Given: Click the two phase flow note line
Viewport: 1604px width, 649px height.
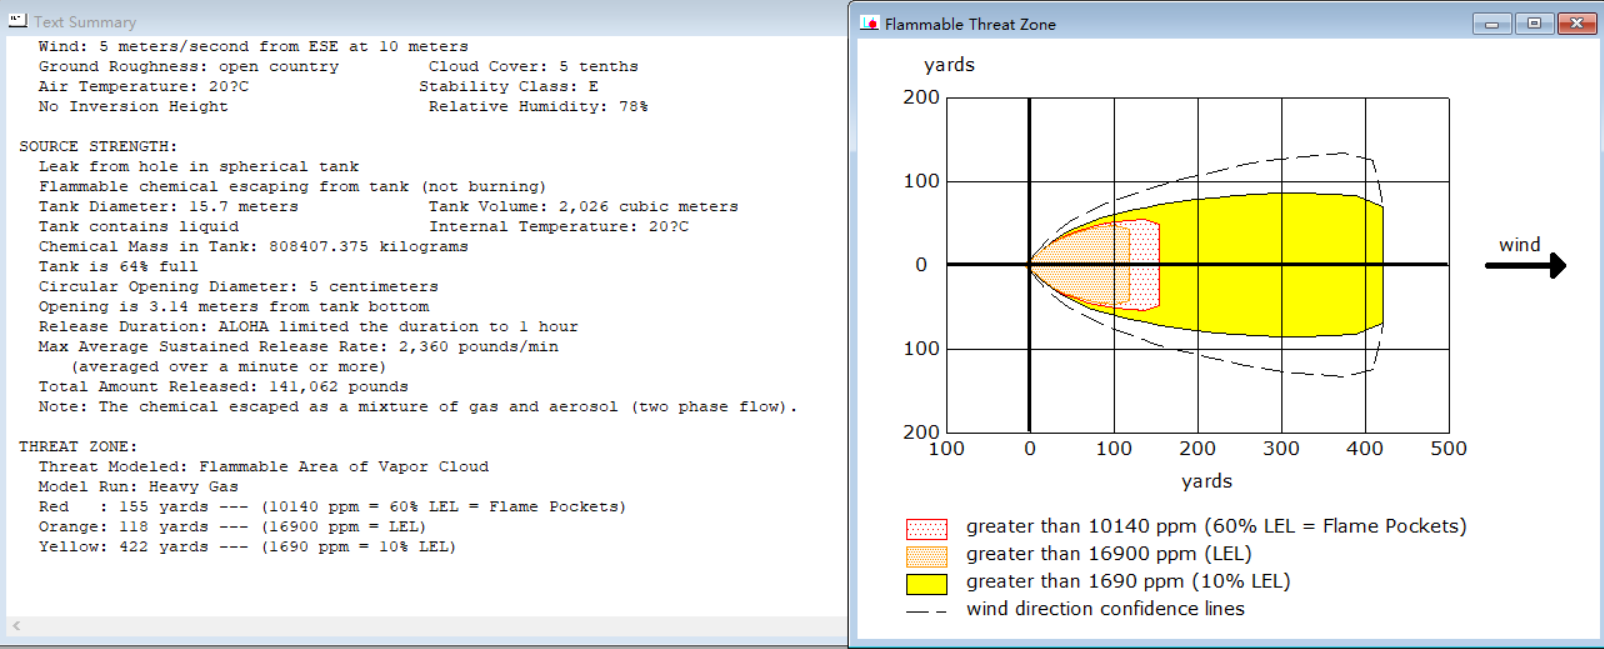Looking at the screenshot, I should point(418,407).
